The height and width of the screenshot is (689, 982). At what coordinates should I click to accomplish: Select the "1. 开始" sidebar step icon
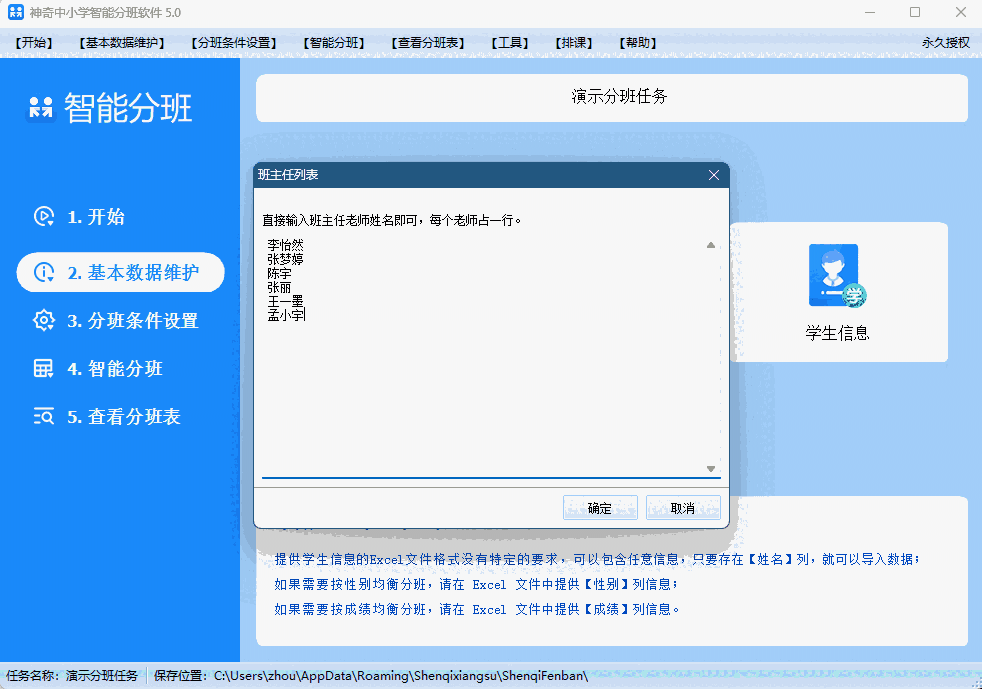(43, 216)
